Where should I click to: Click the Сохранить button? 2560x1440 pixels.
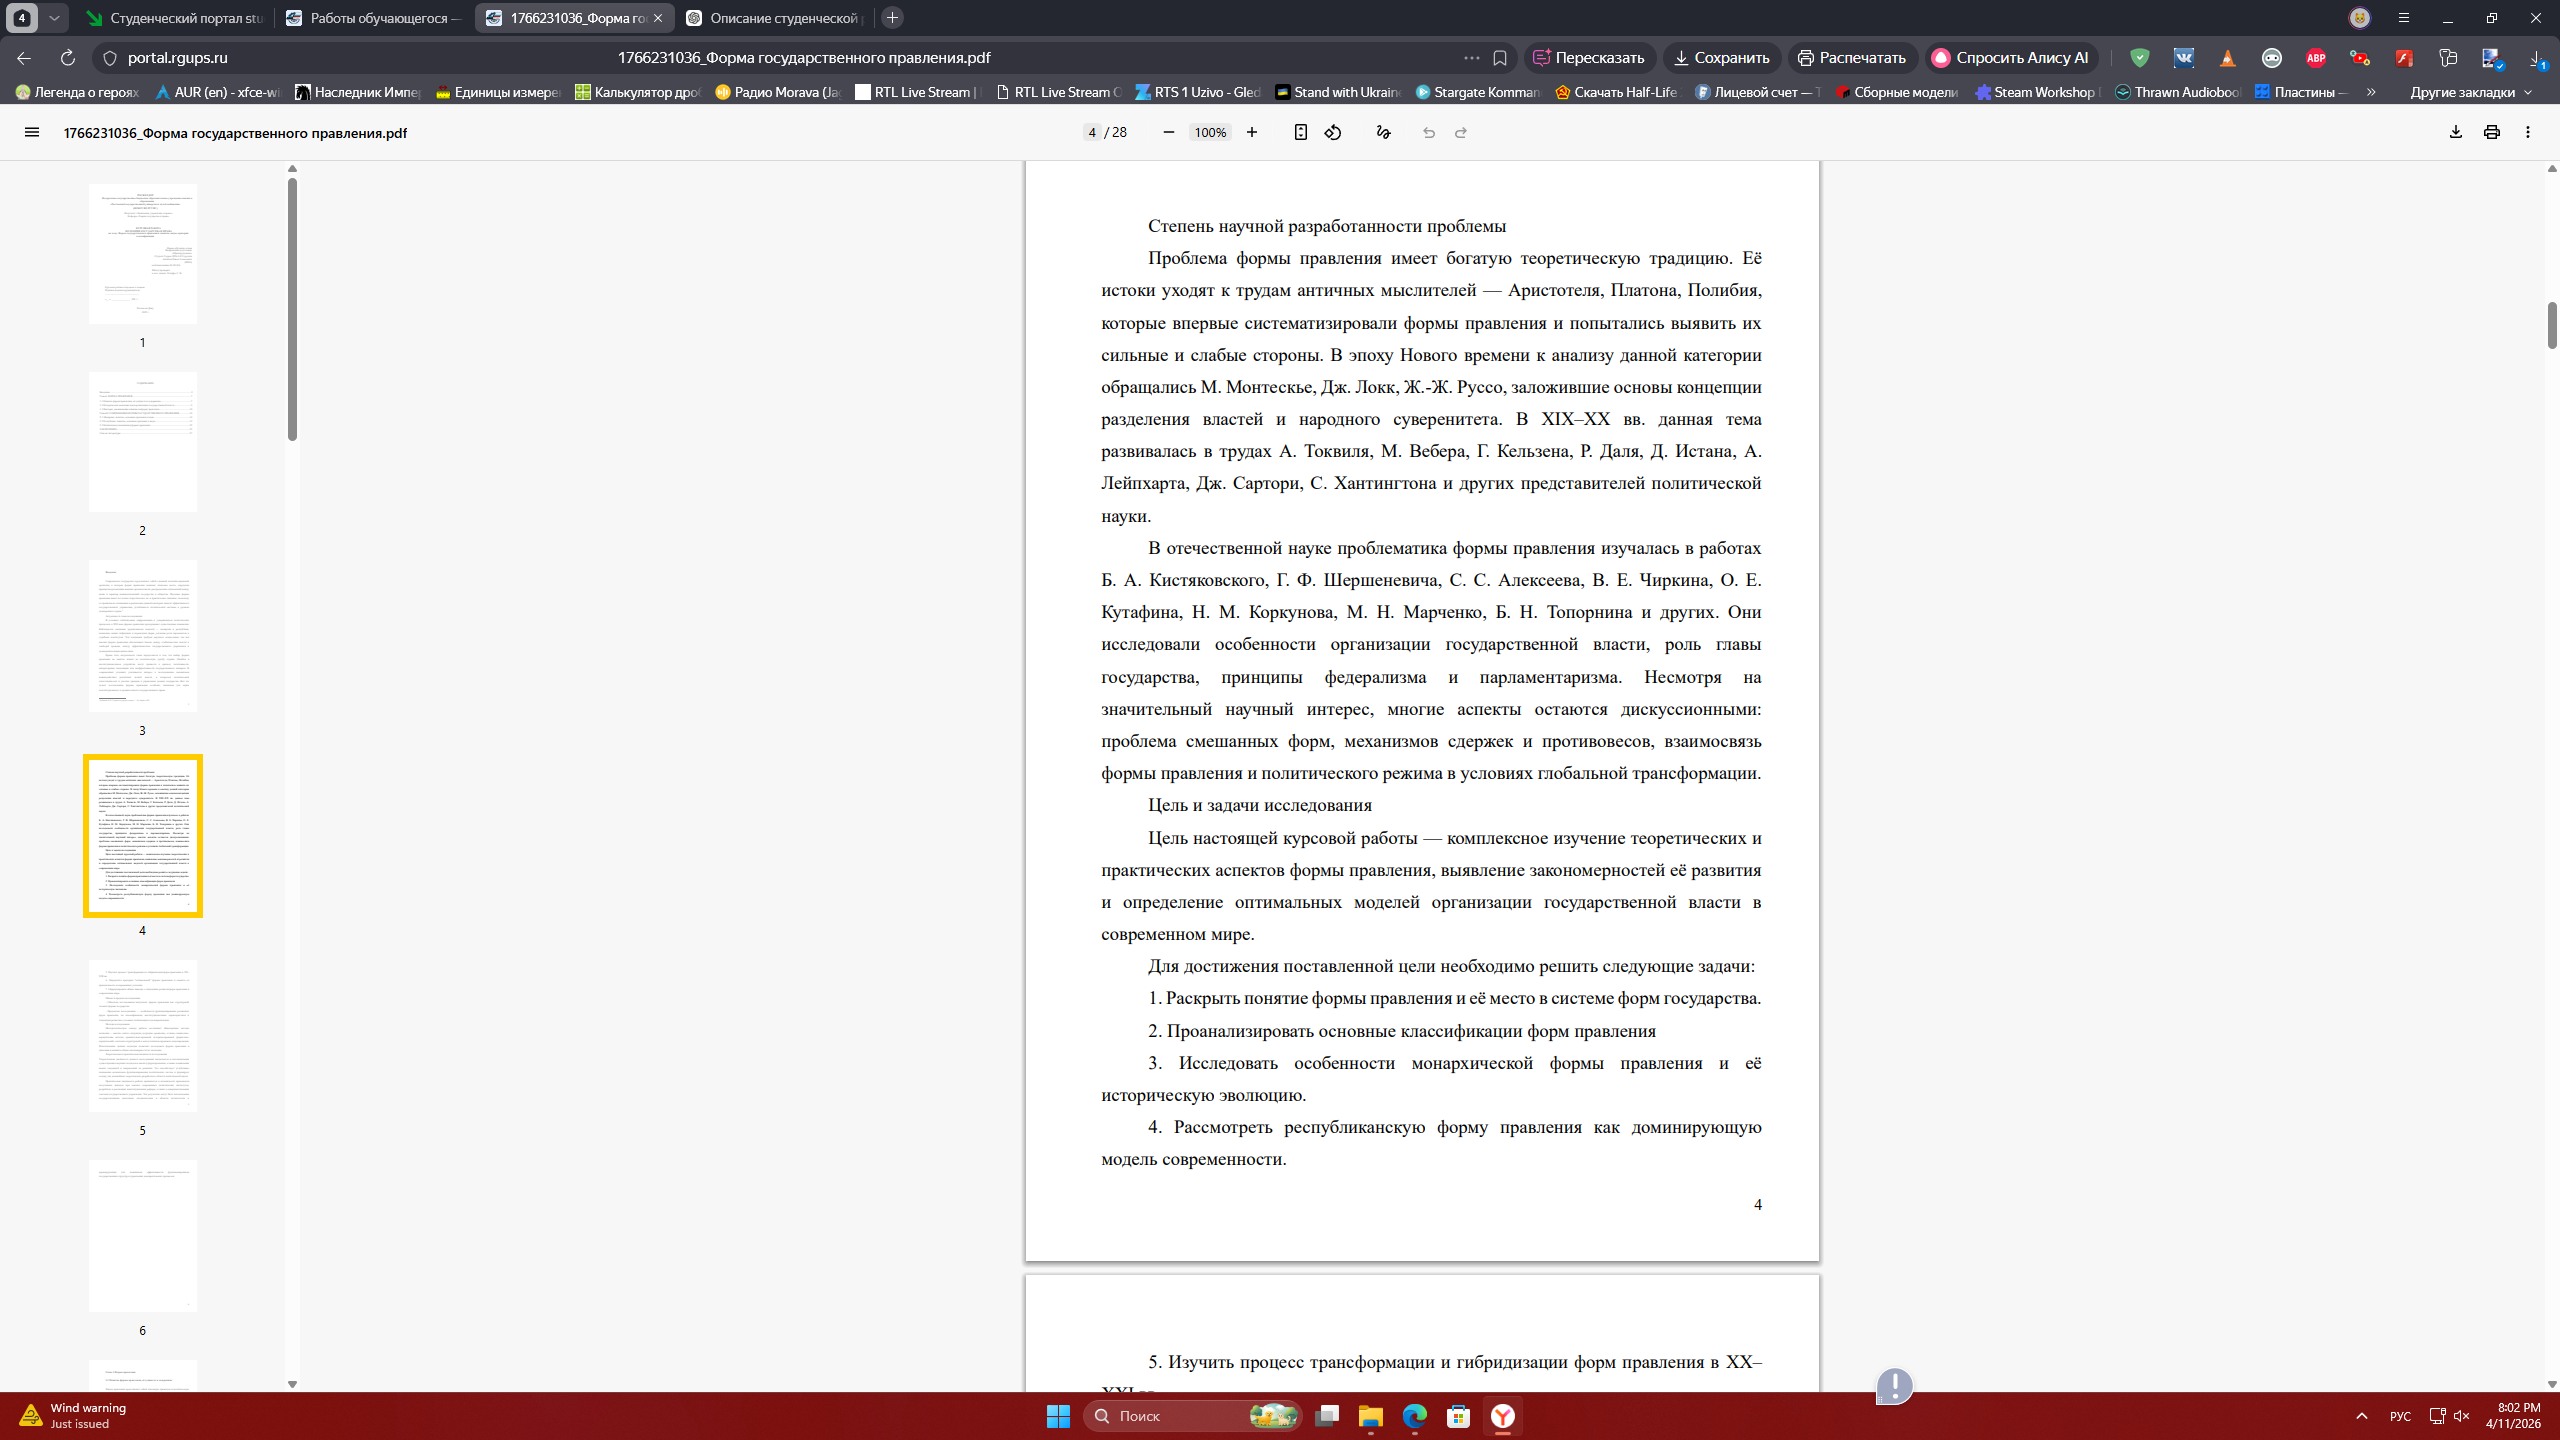(x=1721, y=58)
